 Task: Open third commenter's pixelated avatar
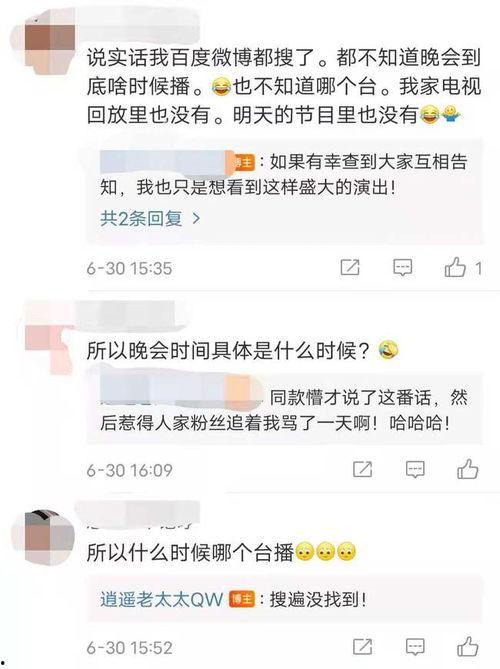pos(49,537)
